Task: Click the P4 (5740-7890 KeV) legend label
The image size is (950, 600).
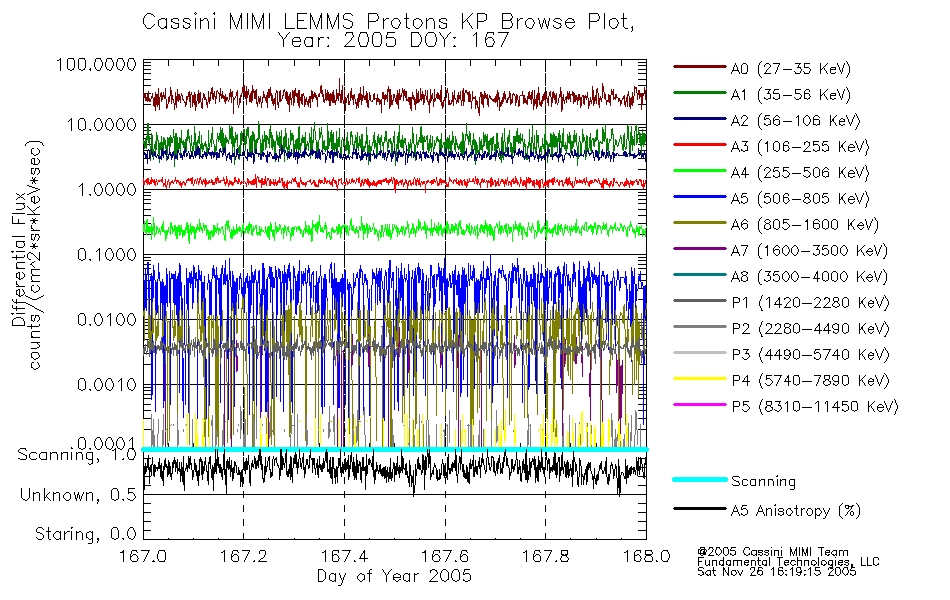Action: pos(810,381)
